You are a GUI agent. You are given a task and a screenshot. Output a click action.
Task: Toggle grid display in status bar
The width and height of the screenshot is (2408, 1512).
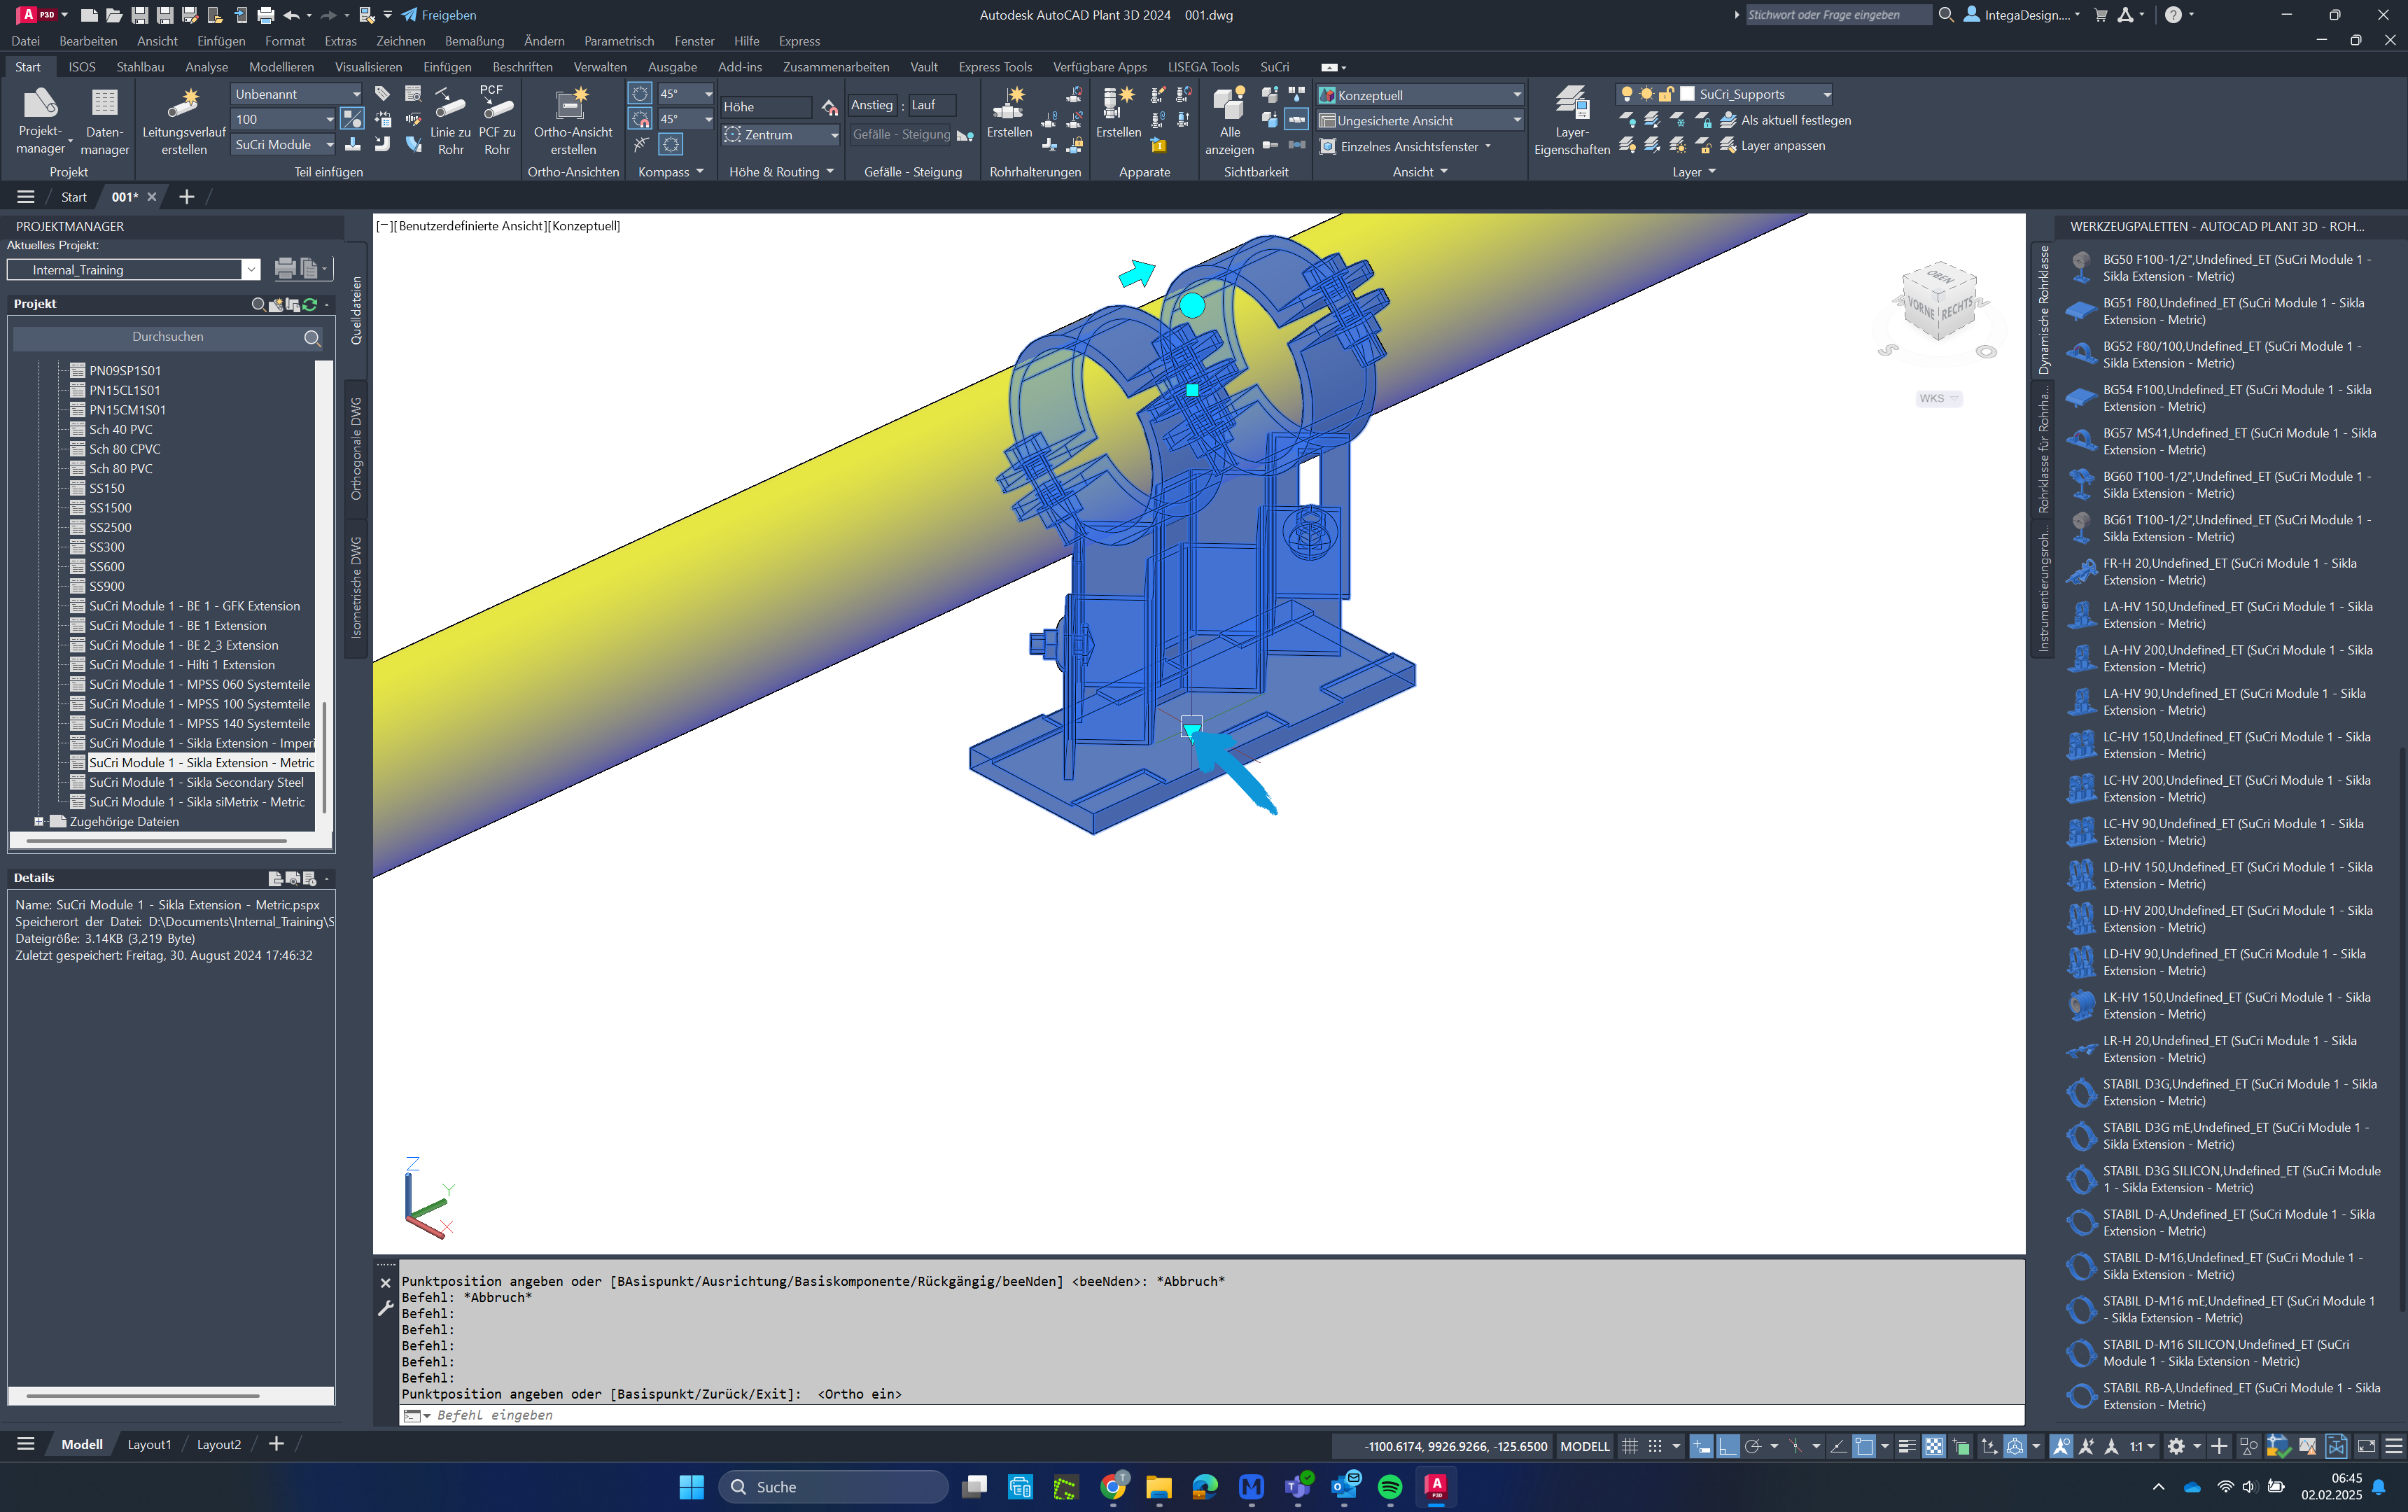[x=1629, y=1446]
